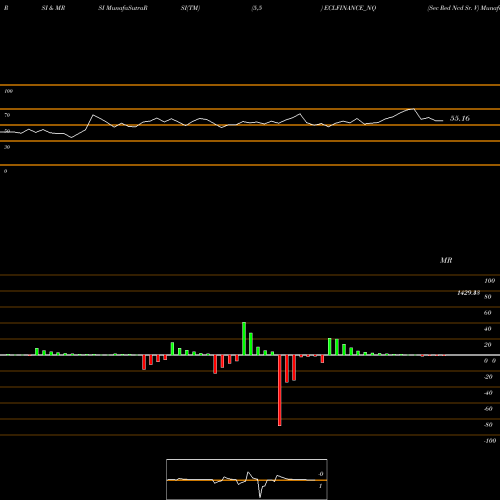Click the -60 label on MR right axis
The height and width of the screenshot is (500, 500).
(x=488, y=409)
